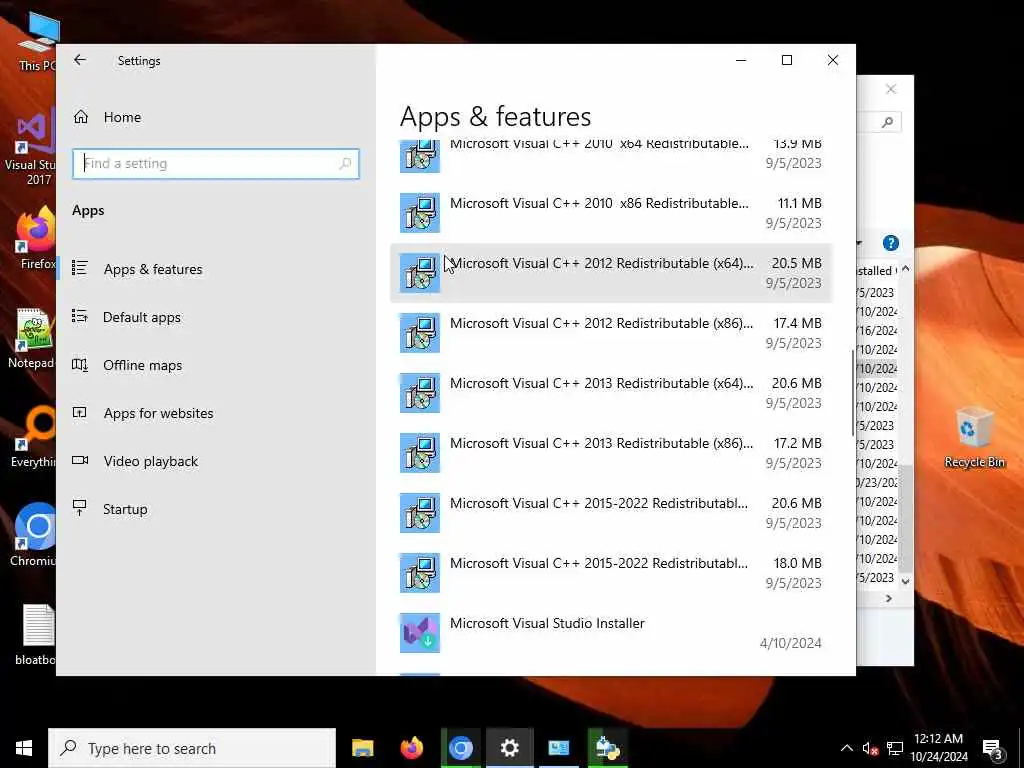Image resolution: width=1024 pixels, height=768 pixels.
Task: Open Firefox from the taskbar
Action: click(411, 748)
